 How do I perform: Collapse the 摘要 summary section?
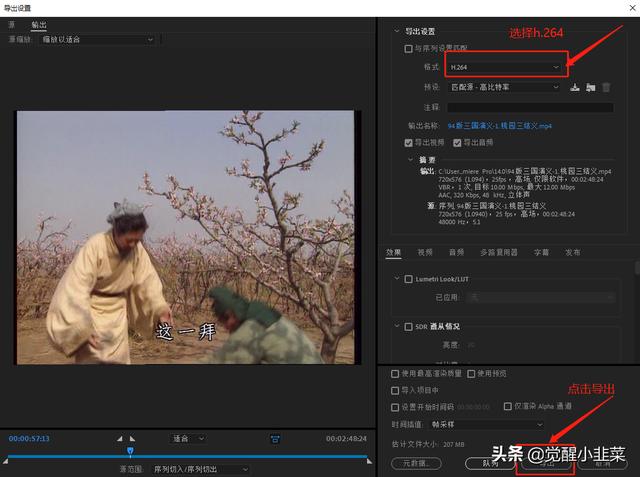(411, 160)
